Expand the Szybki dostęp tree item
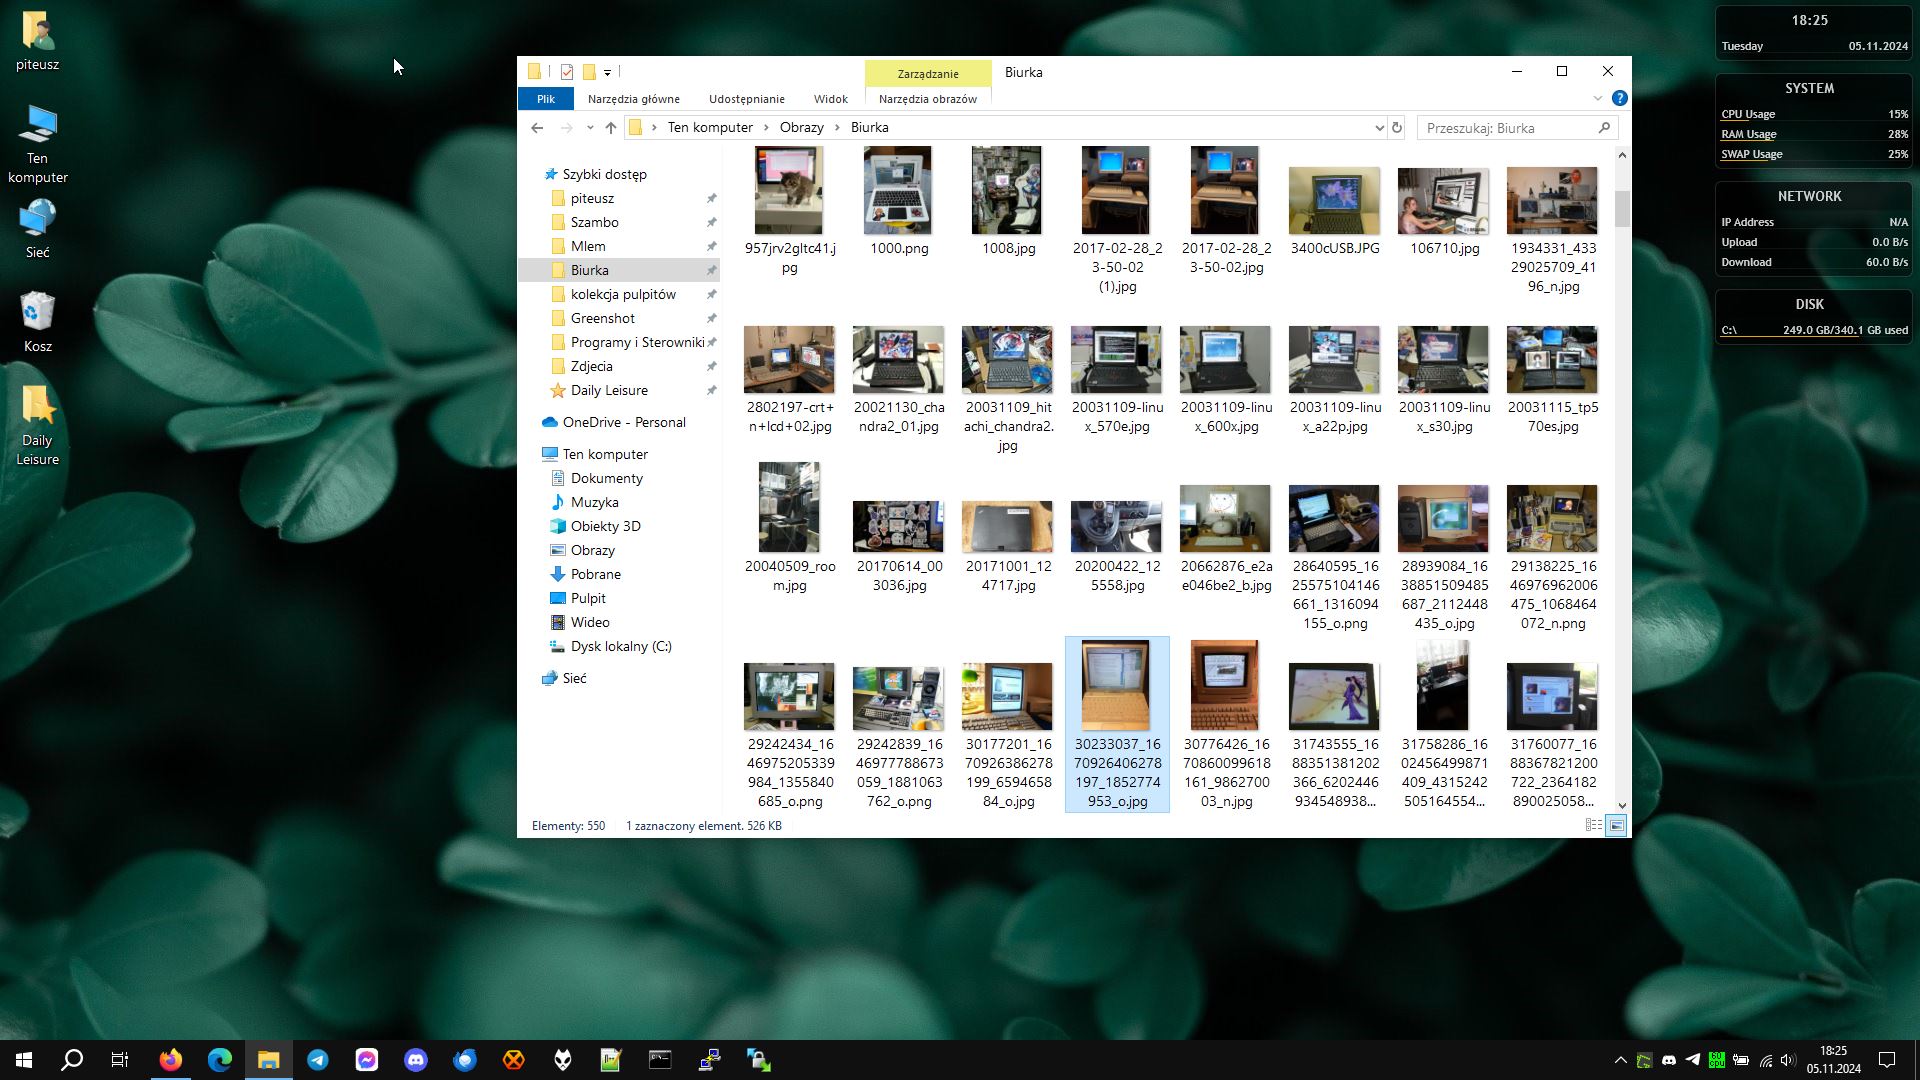 click(537, 173)
